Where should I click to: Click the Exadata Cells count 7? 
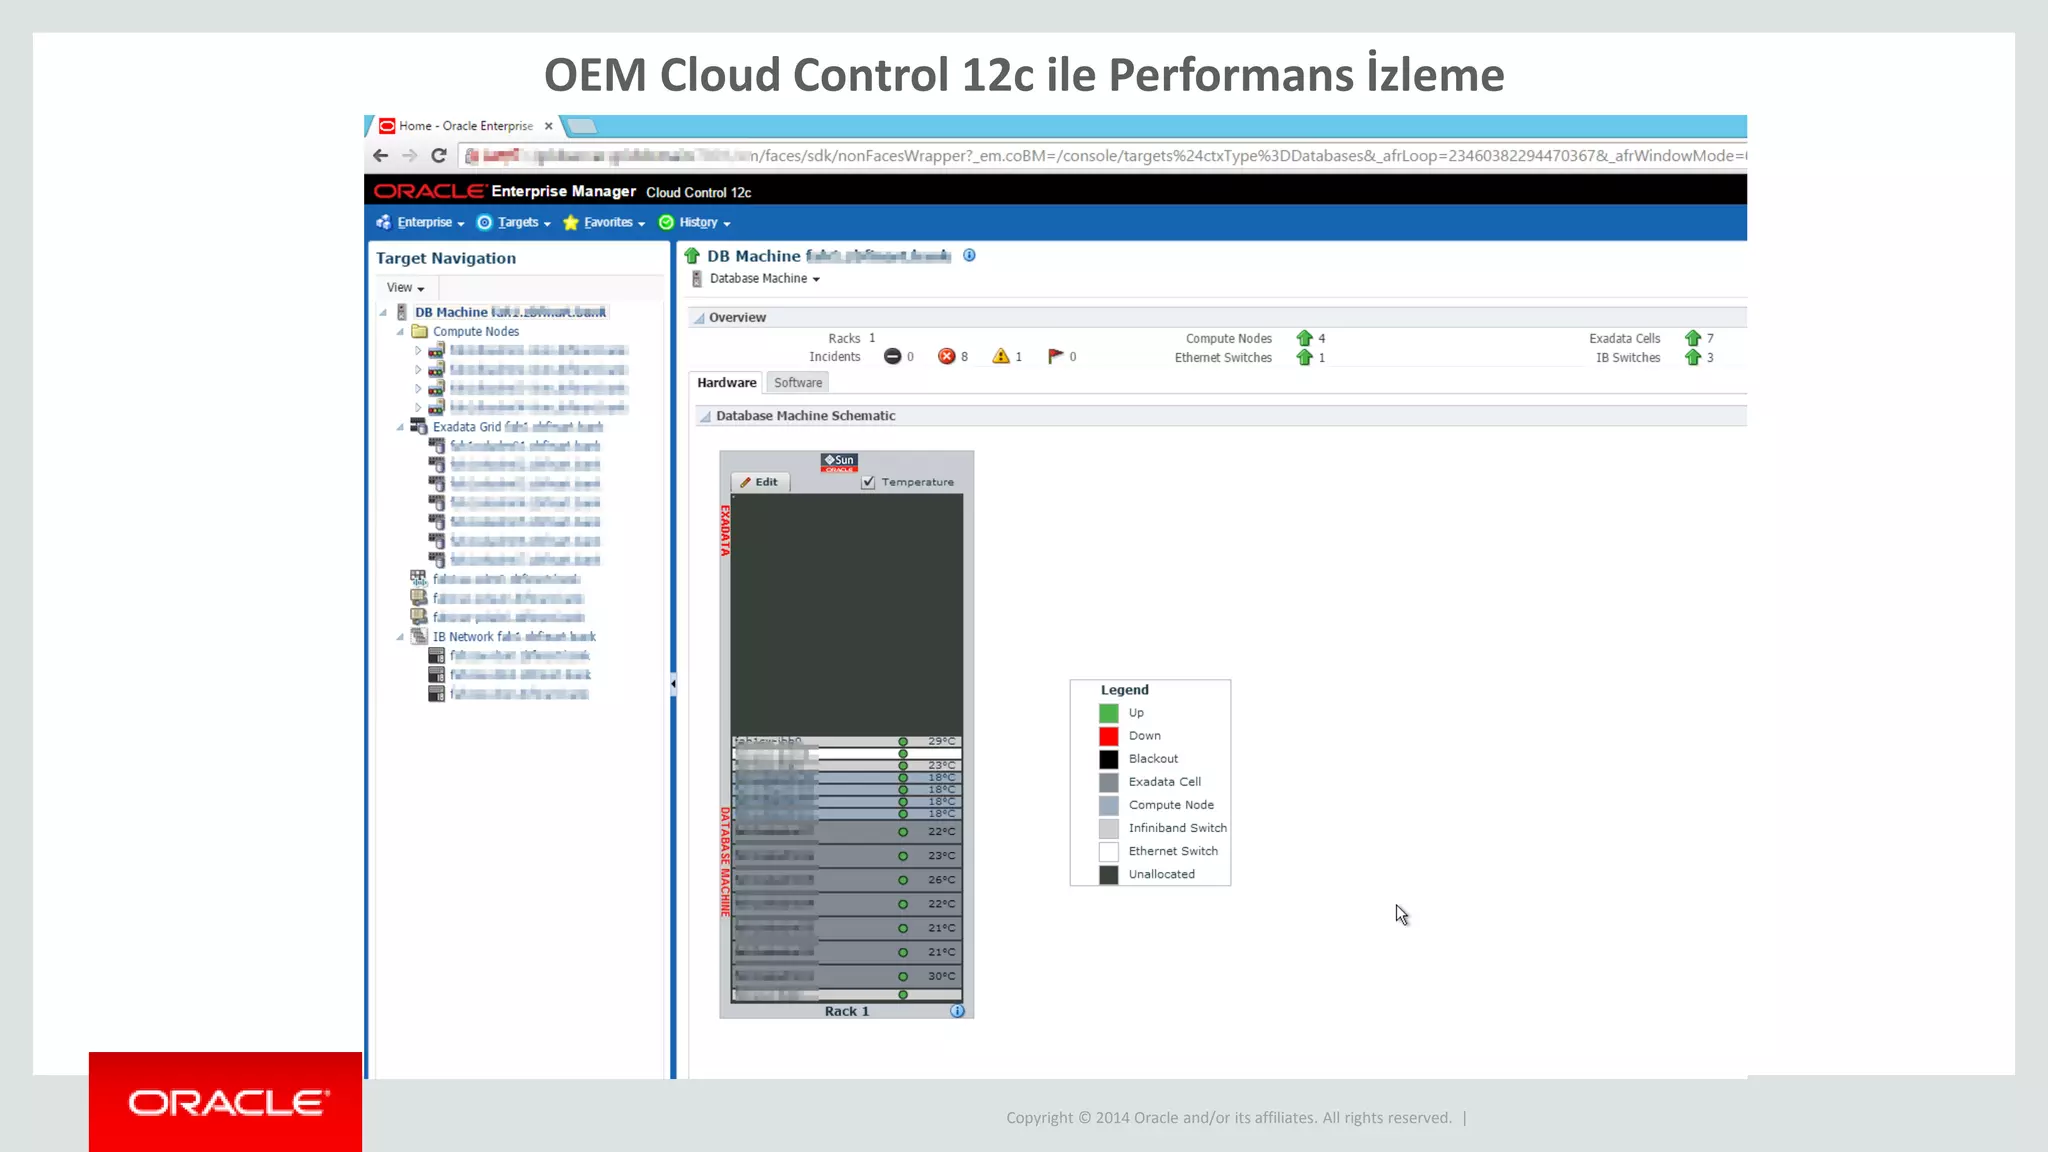1710,339
